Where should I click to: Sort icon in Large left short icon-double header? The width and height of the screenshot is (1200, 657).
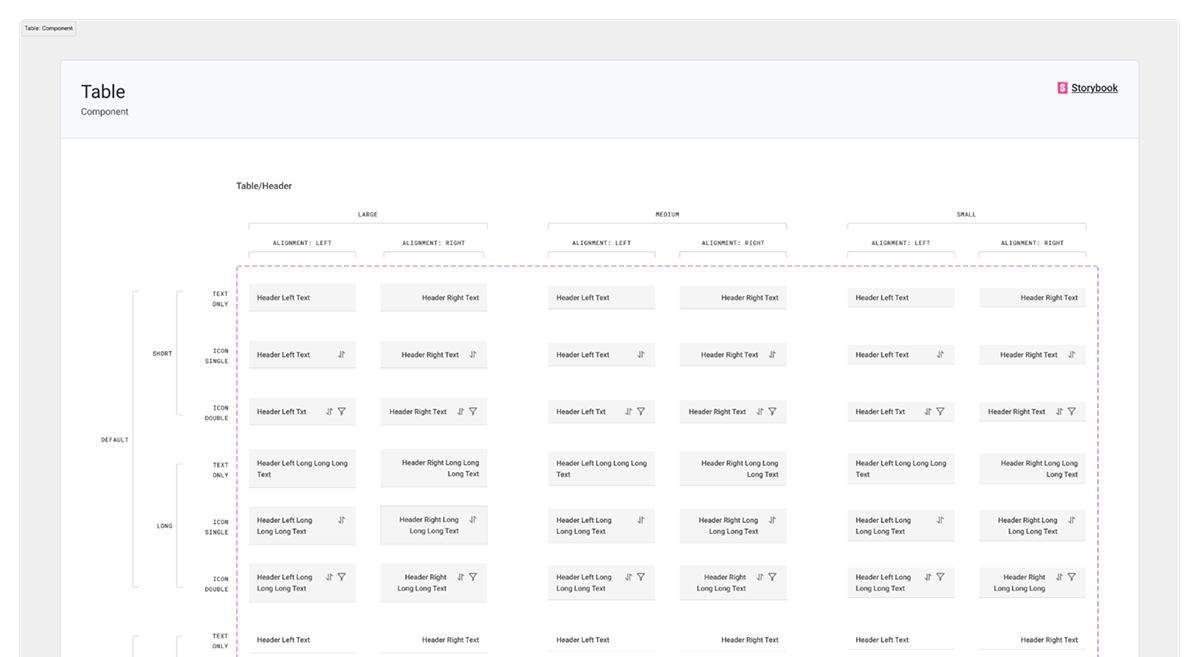(329, 411)
